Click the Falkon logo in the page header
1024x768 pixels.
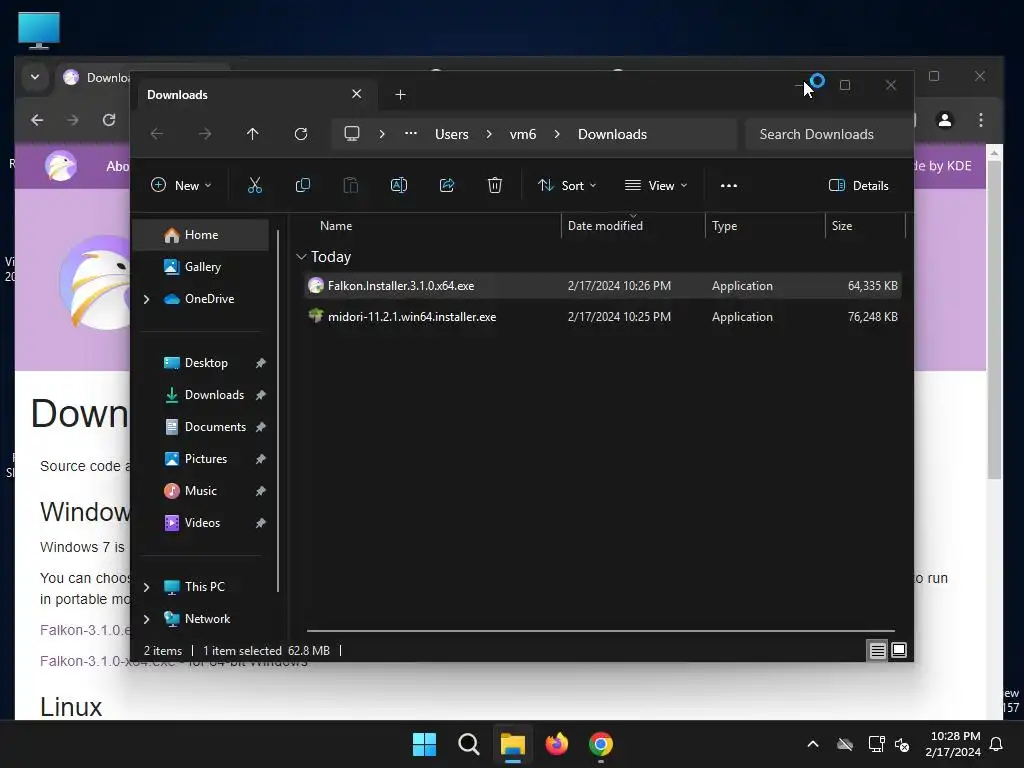[61, 166]
